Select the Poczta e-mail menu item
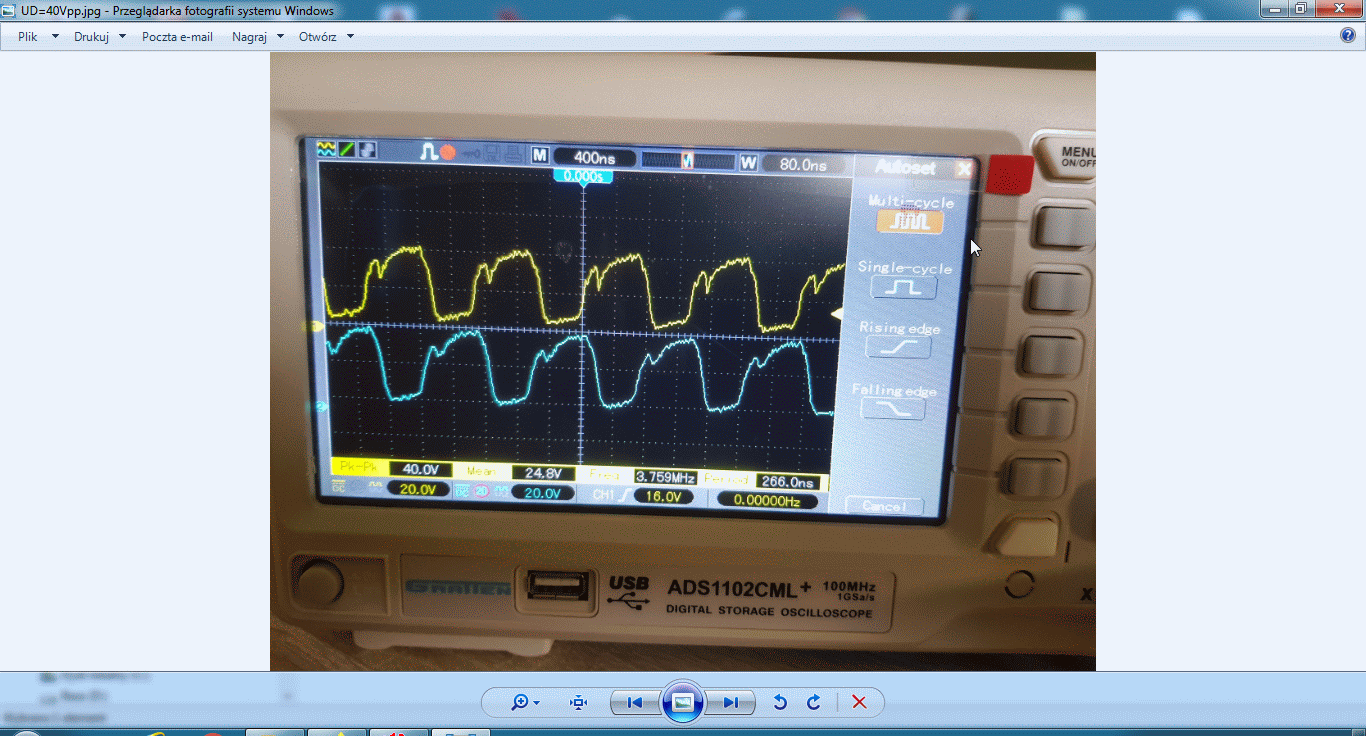This screenshot has width=1366, height=736. [177, 37]
